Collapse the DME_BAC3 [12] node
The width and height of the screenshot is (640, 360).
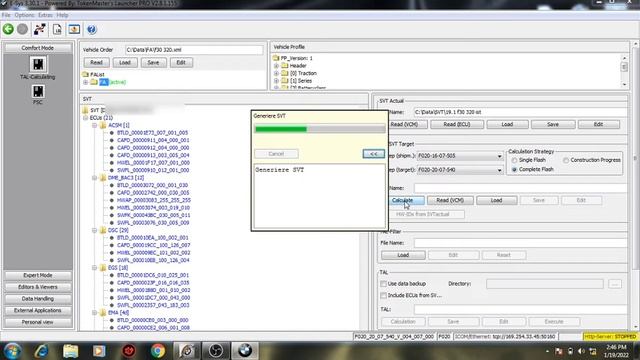[x=95, y=178]
